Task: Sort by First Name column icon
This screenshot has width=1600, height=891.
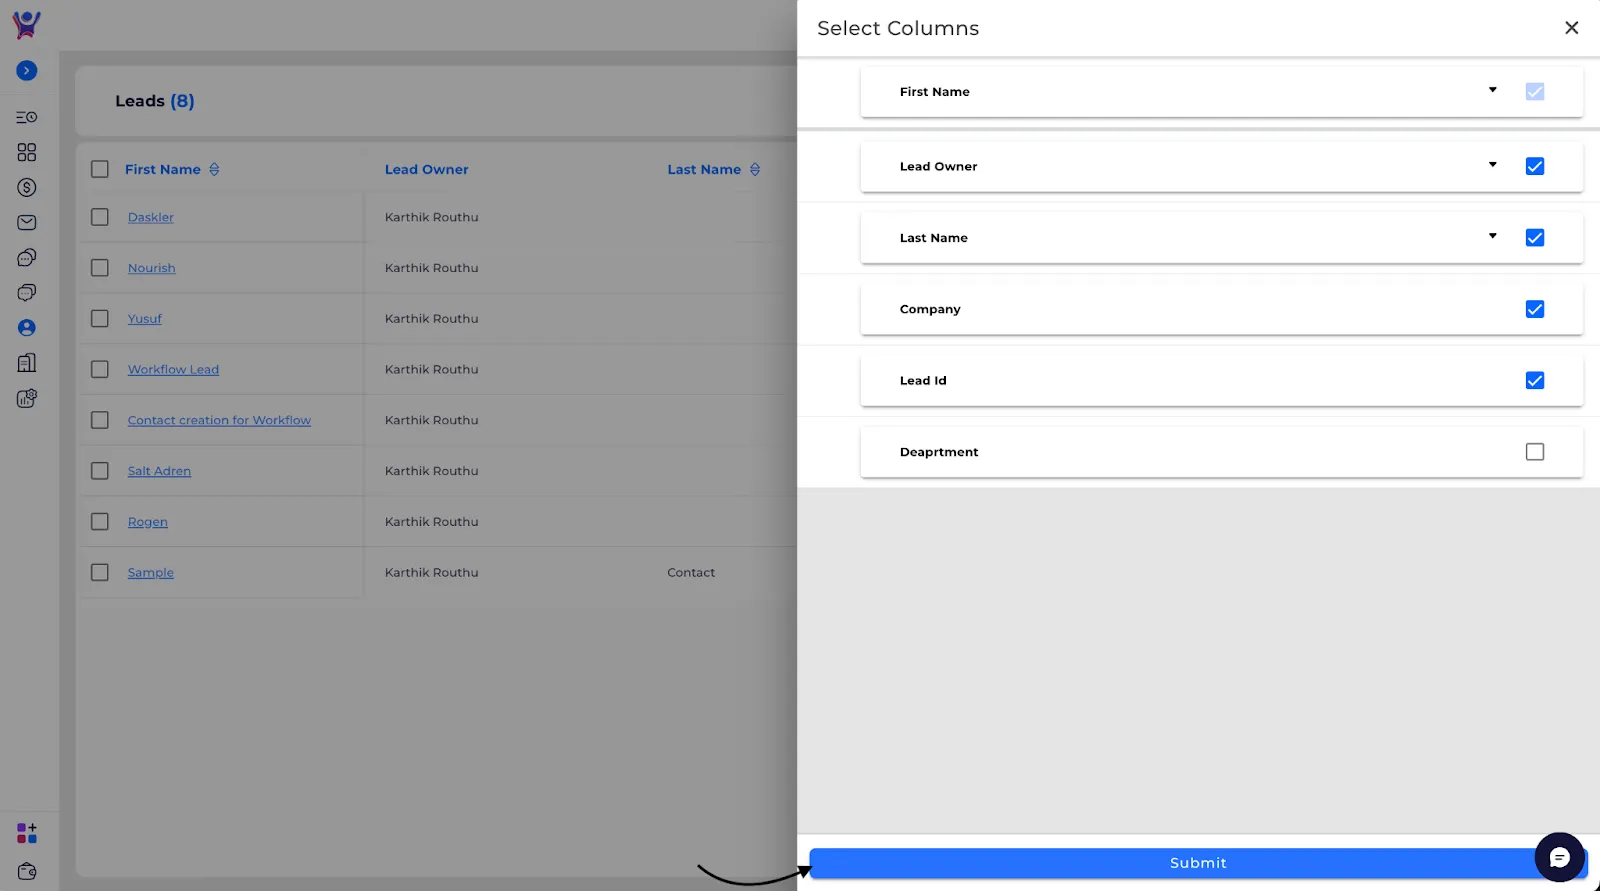Action: pyautogui.click(x=214, y=169)
